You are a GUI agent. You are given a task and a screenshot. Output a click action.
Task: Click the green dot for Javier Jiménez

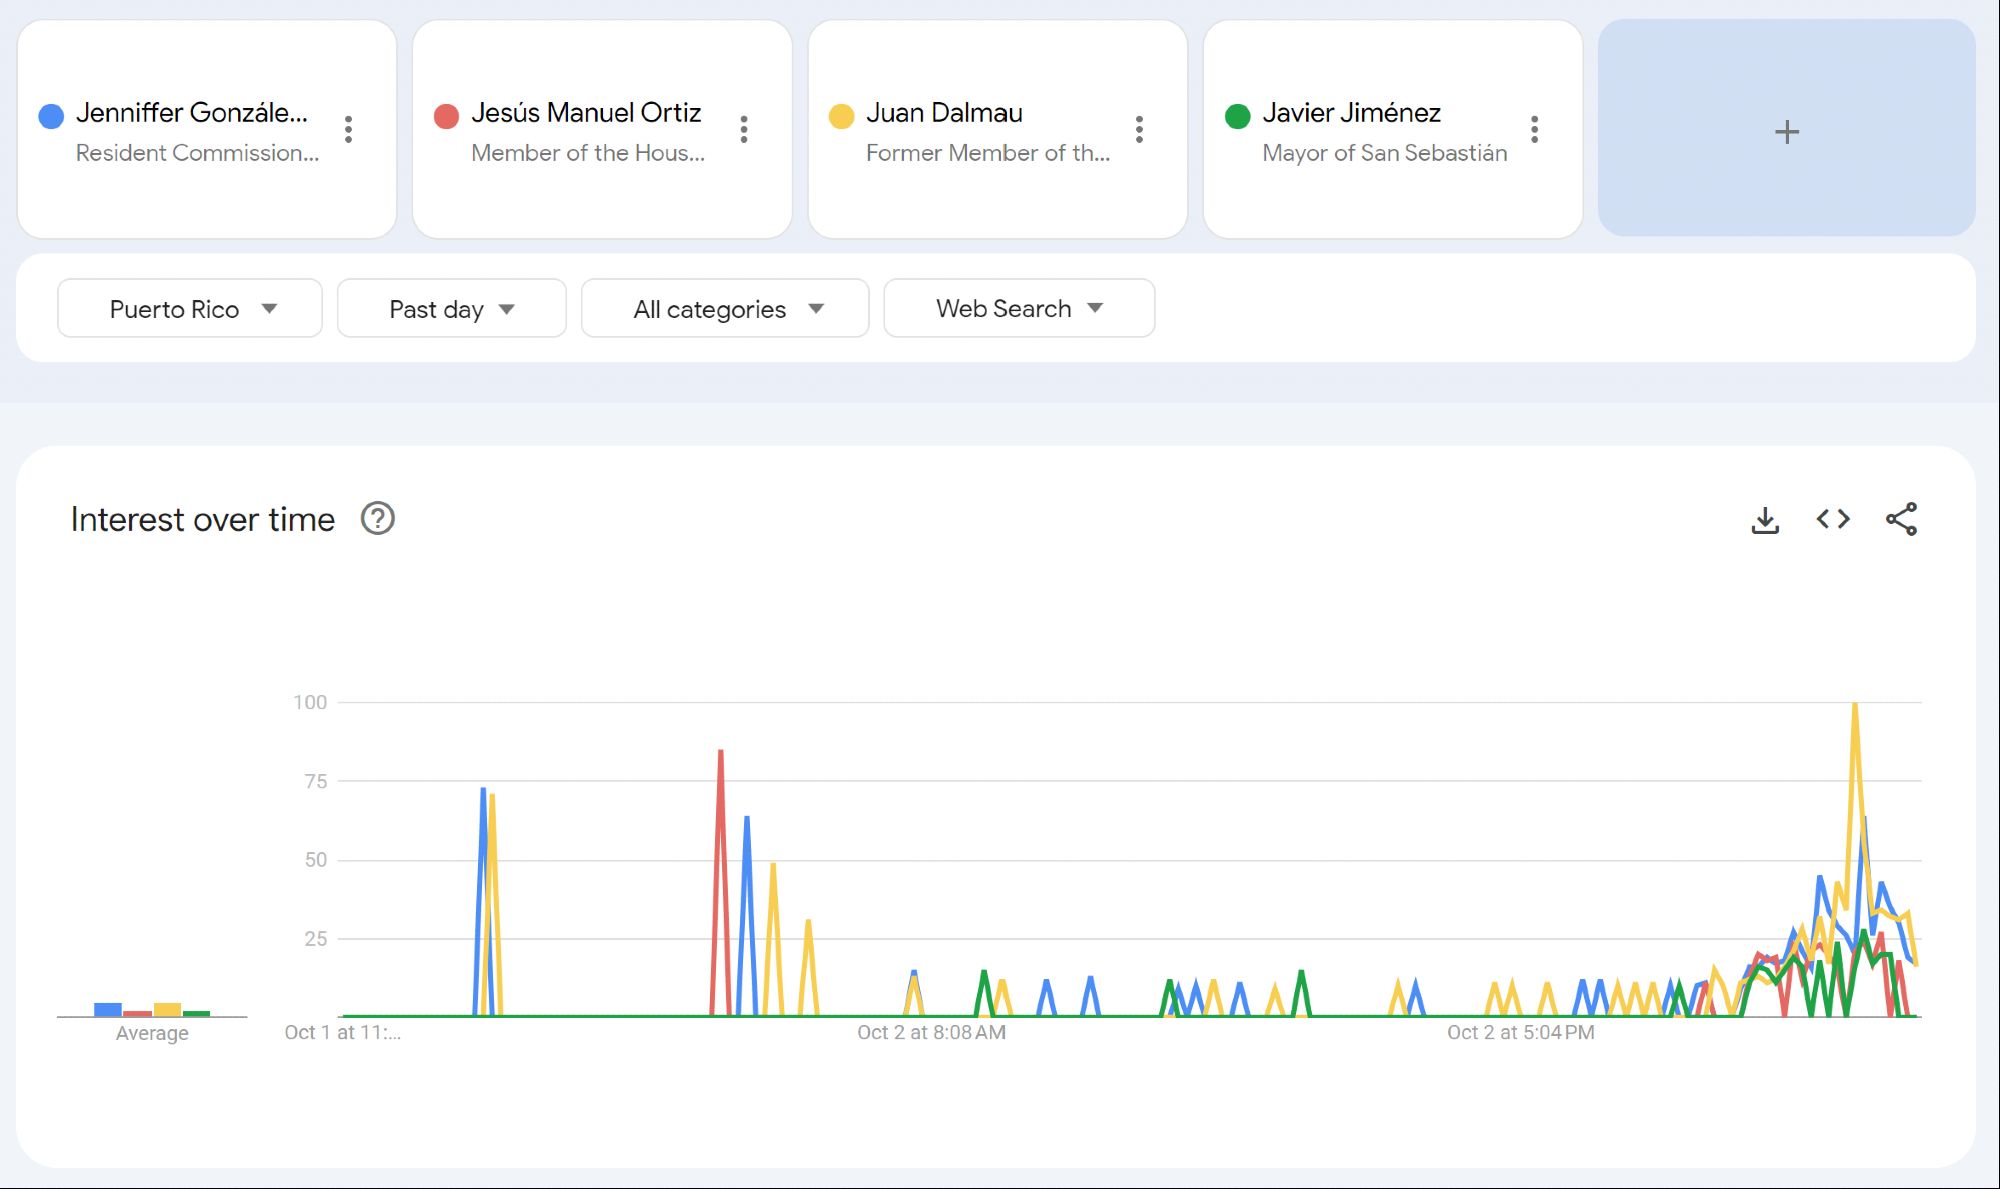[1238, 116]
